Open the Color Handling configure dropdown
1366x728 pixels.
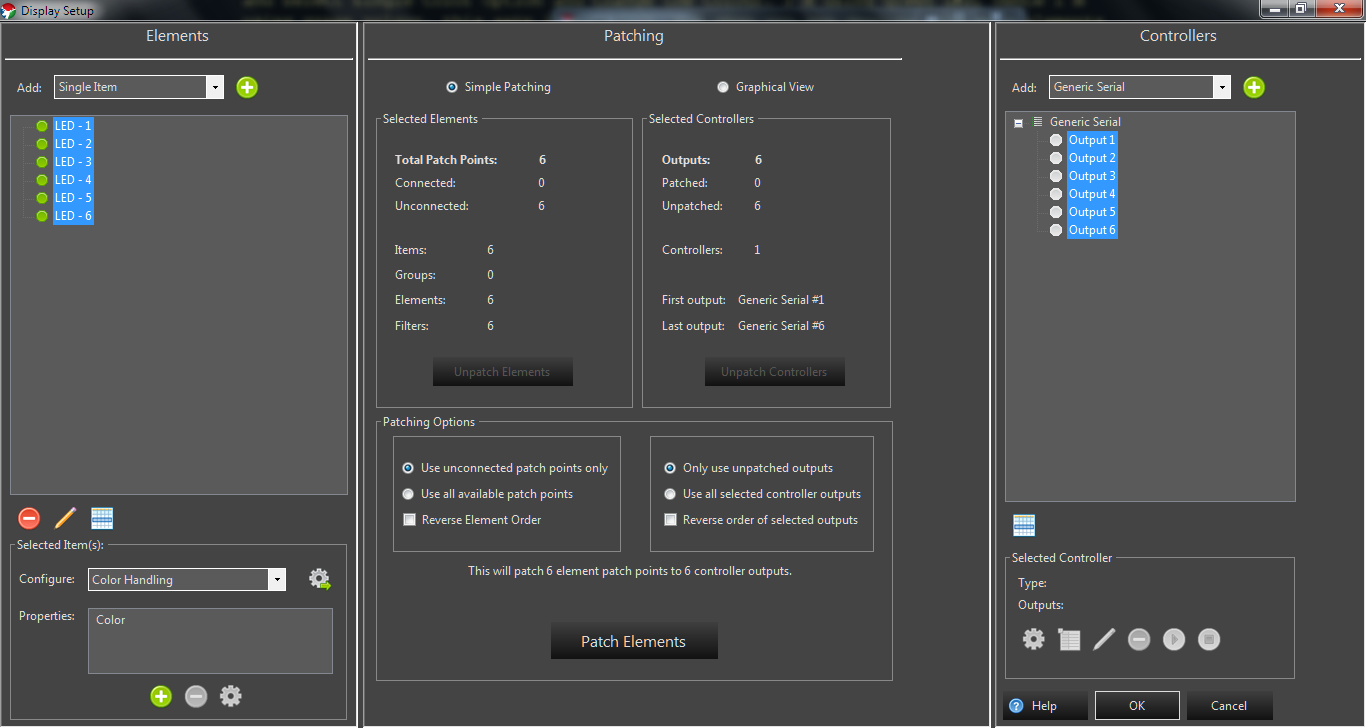click(x=276, y=579)
